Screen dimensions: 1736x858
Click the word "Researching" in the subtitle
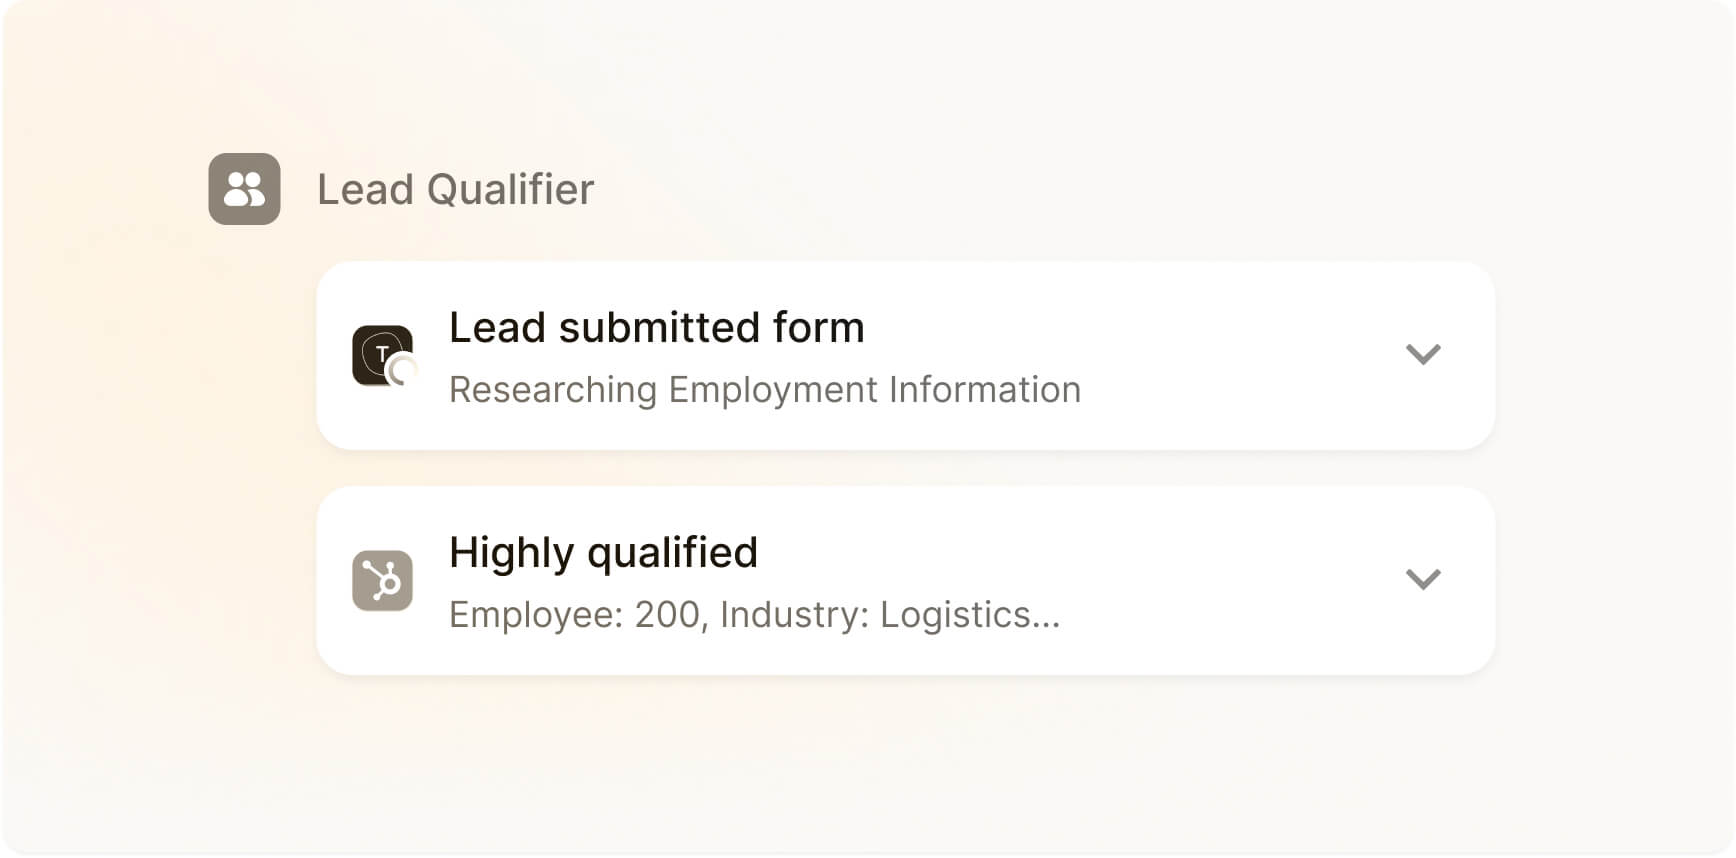[x=552, y=390]
